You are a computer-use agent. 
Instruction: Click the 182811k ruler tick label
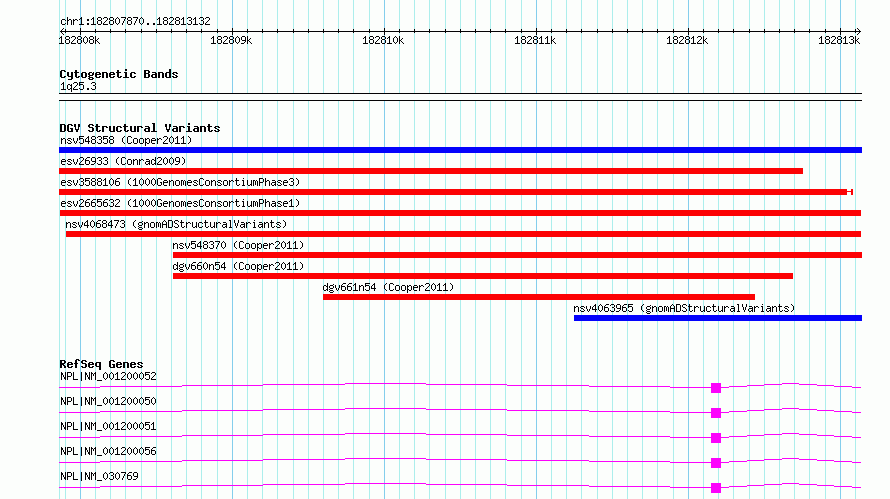click(x=535, y=40)
